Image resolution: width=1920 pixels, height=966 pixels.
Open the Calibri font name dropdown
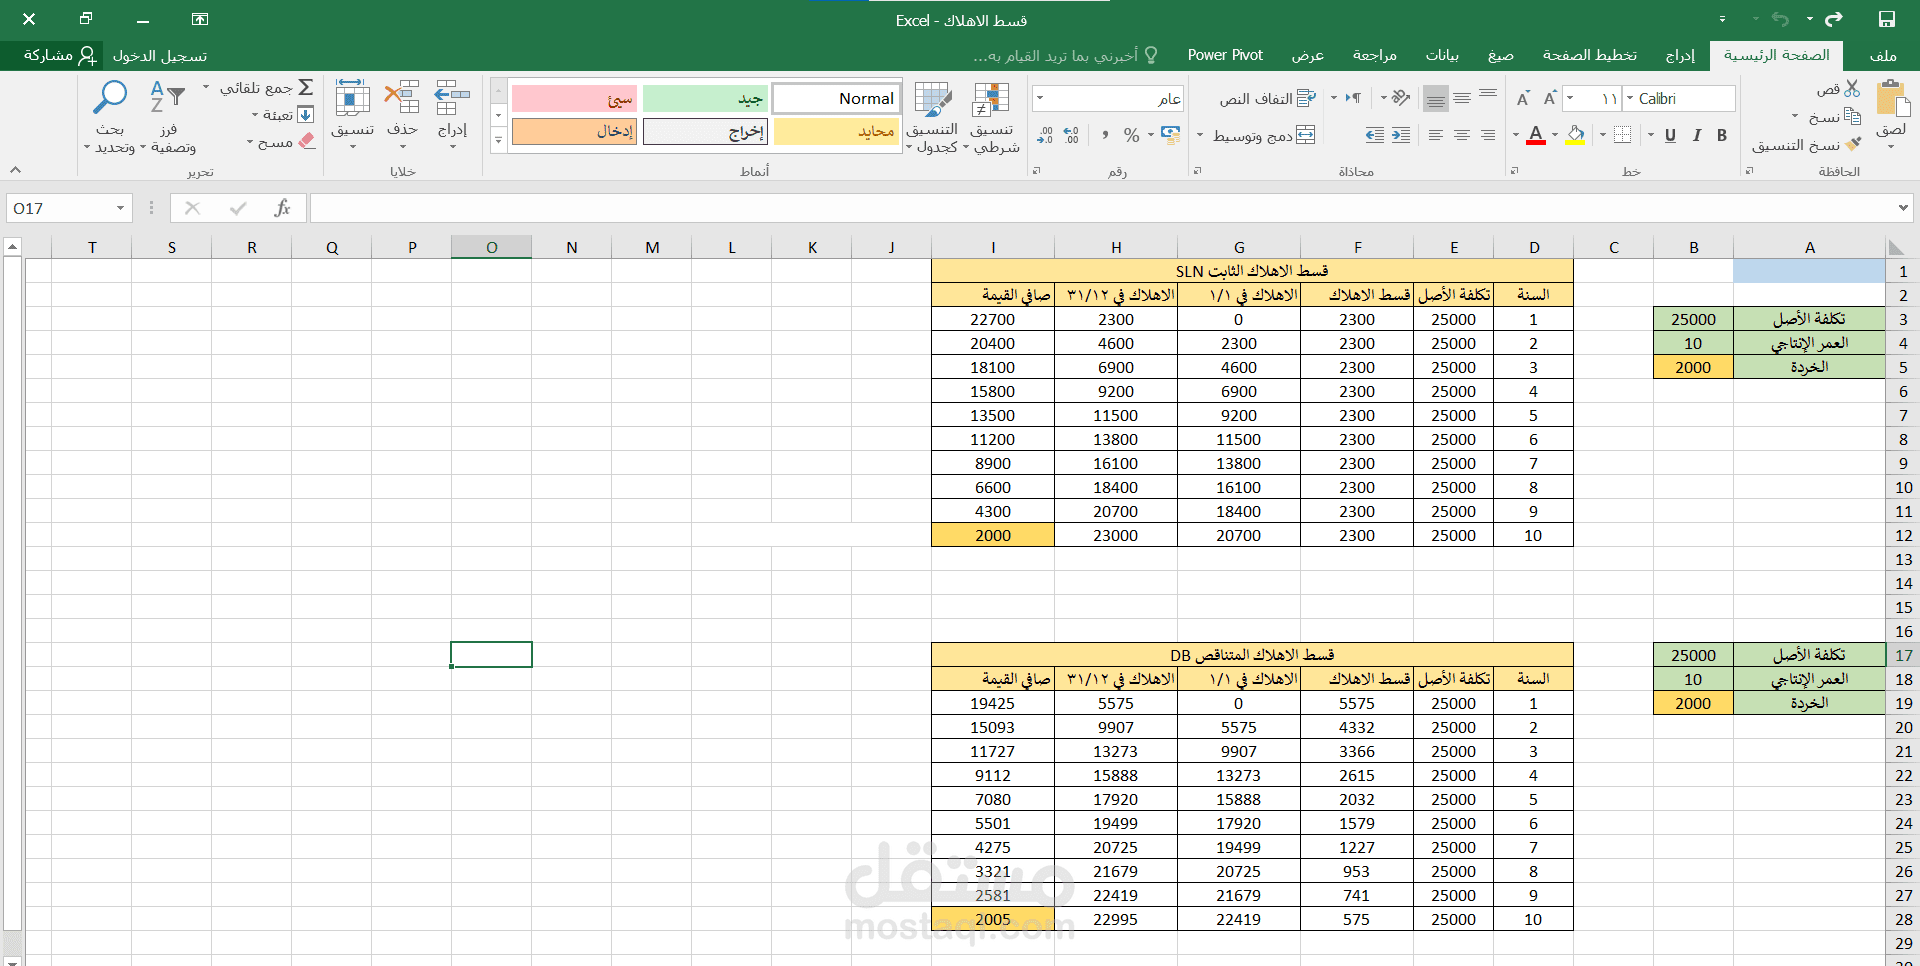(x=1630, y=98)
